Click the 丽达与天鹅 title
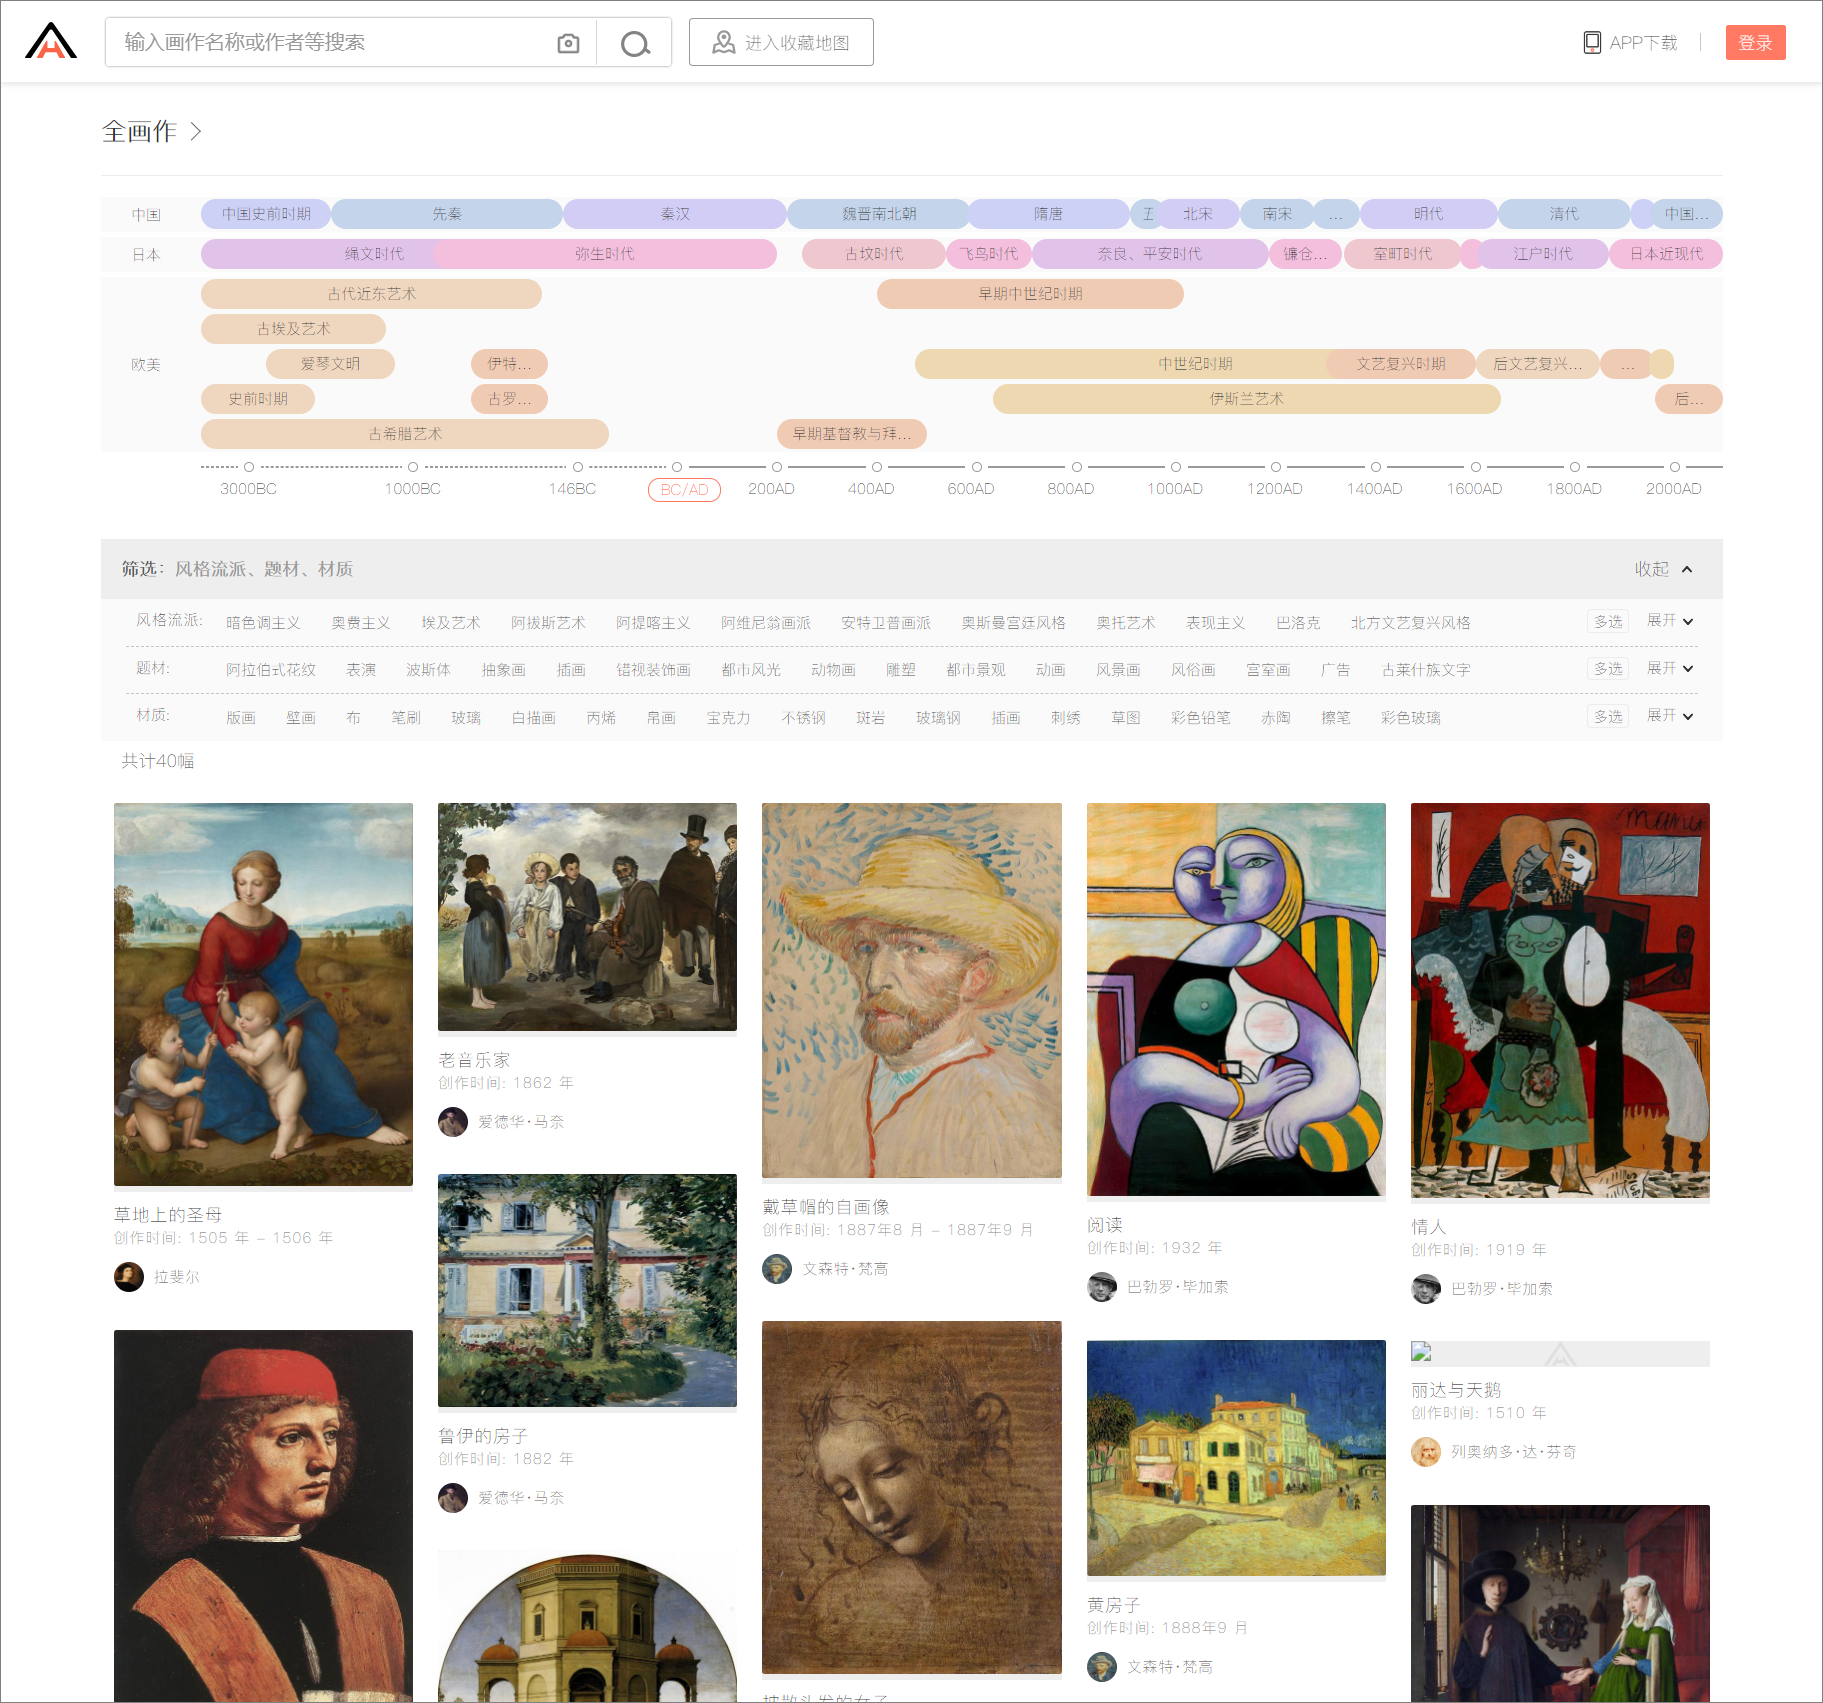Image resolution: width=1823 pixels, height=1703 pixels. pos(1456,1390)
